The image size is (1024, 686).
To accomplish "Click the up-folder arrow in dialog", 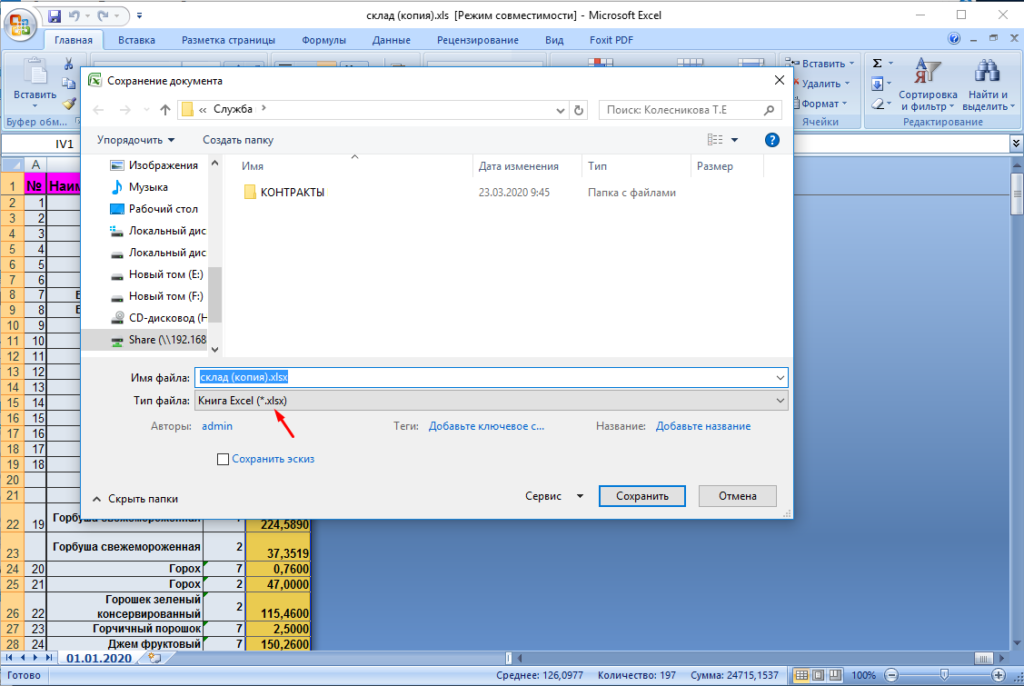I will tap(165, 109).
